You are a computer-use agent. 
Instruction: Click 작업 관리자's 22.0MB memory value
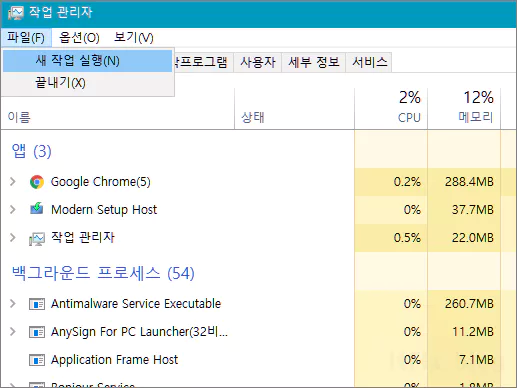(x=472, y=238)
